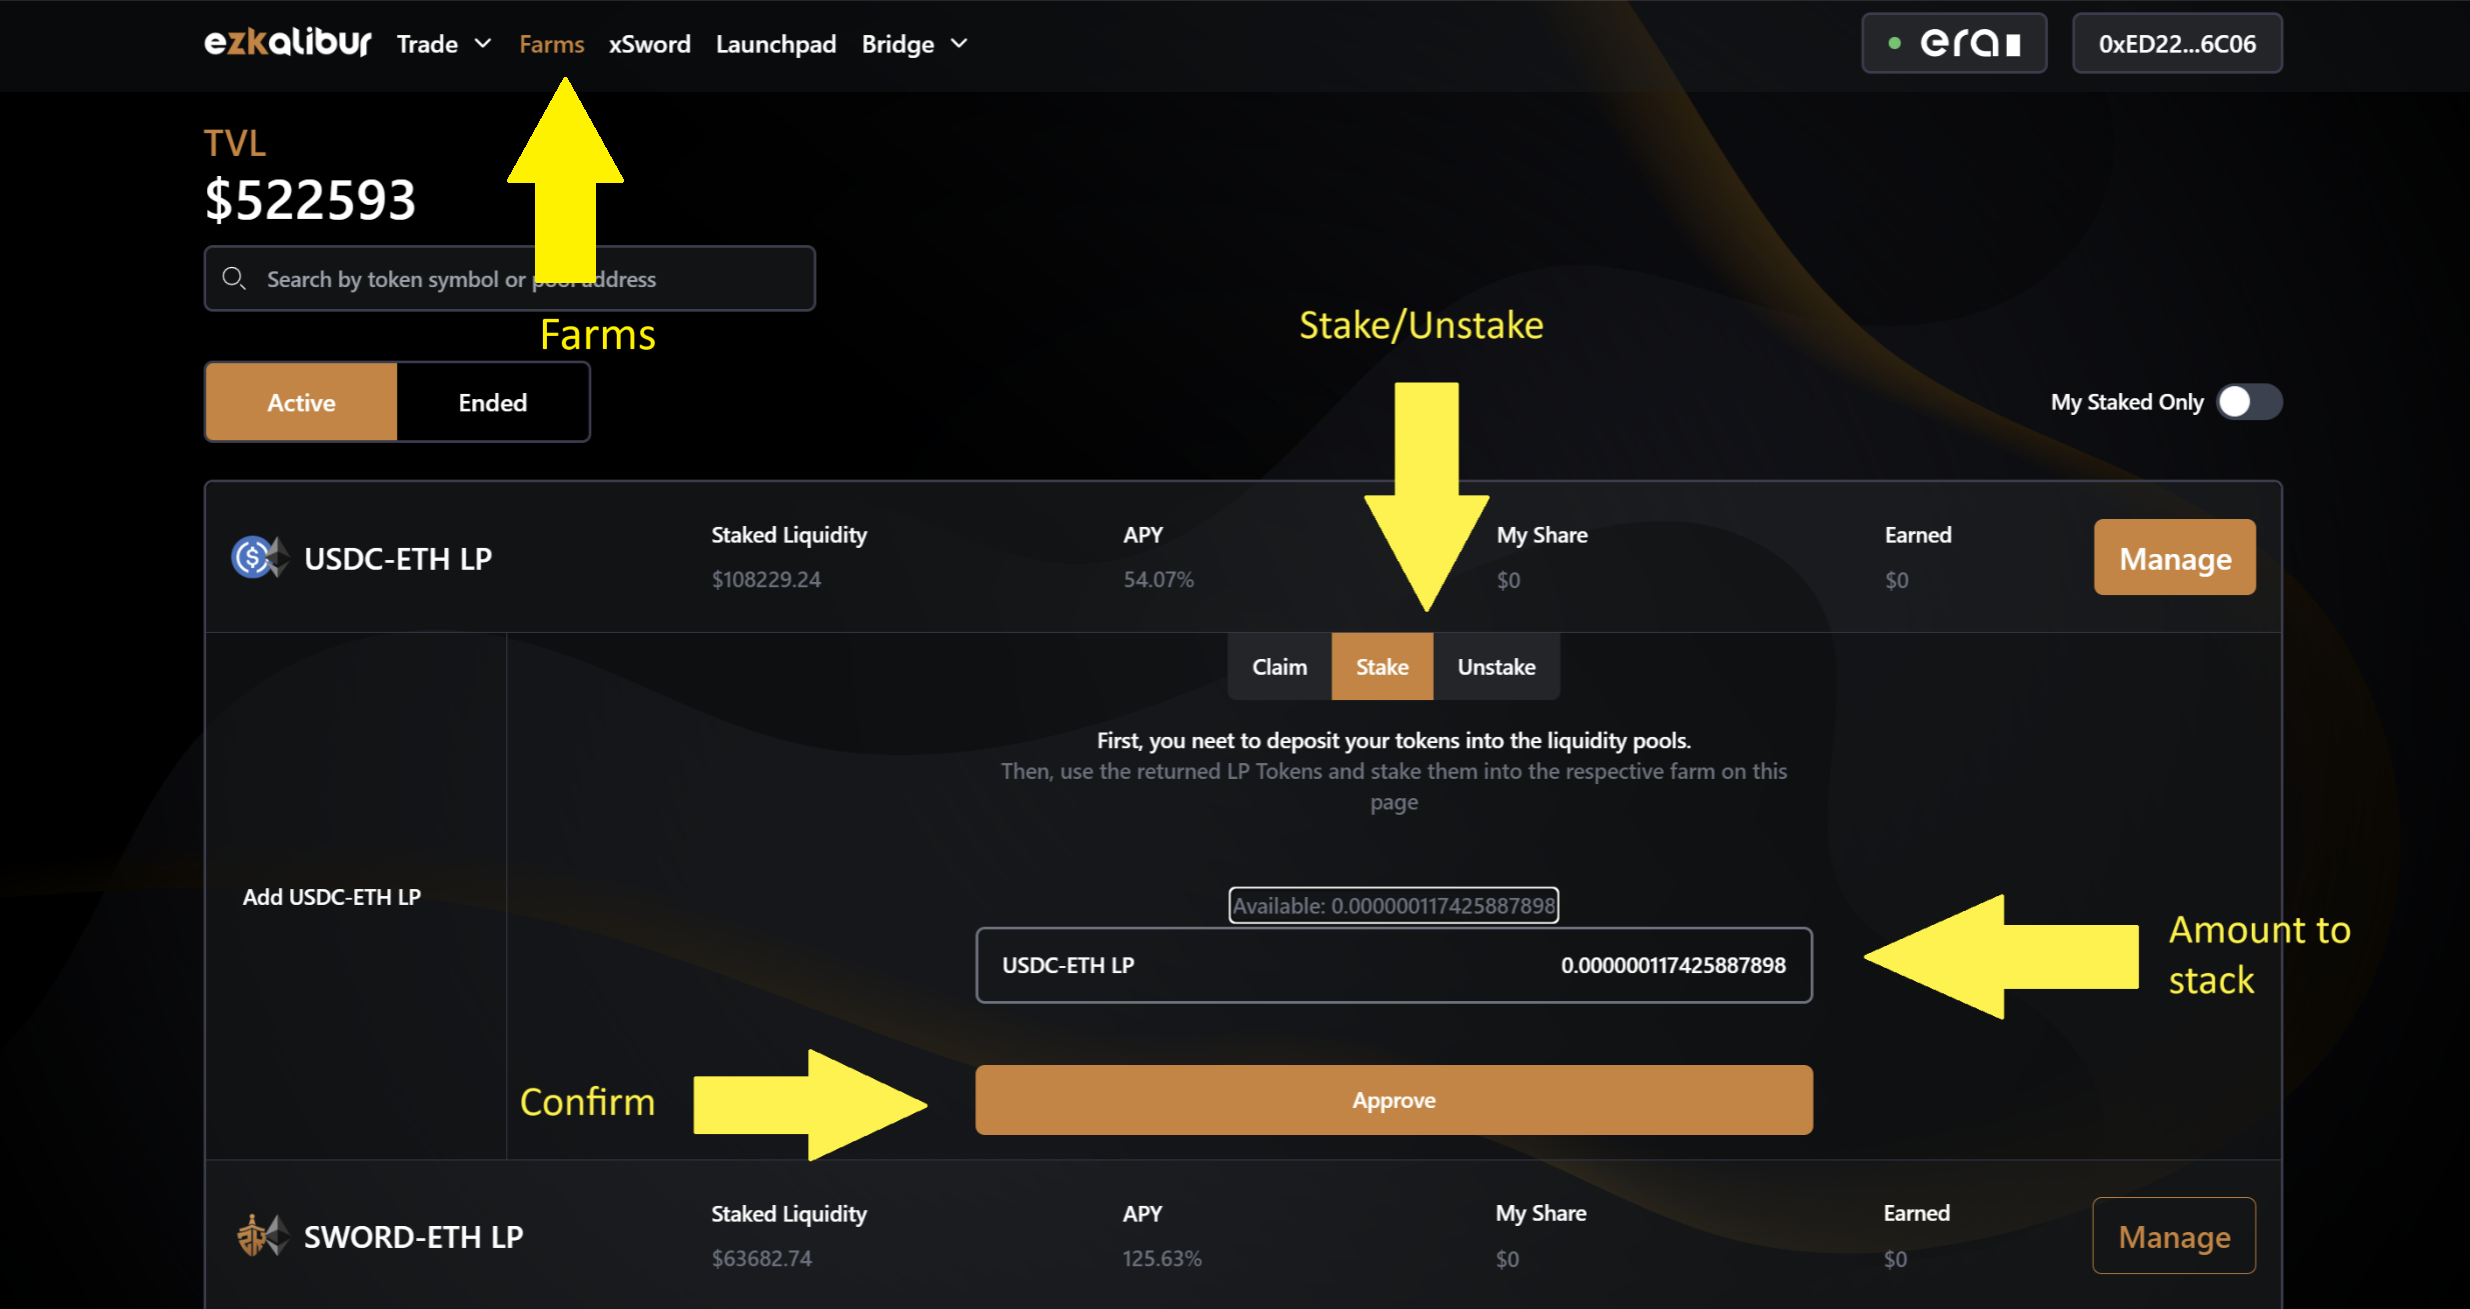
Task: Open the Farms navigation item
Action: pos(551,44)
